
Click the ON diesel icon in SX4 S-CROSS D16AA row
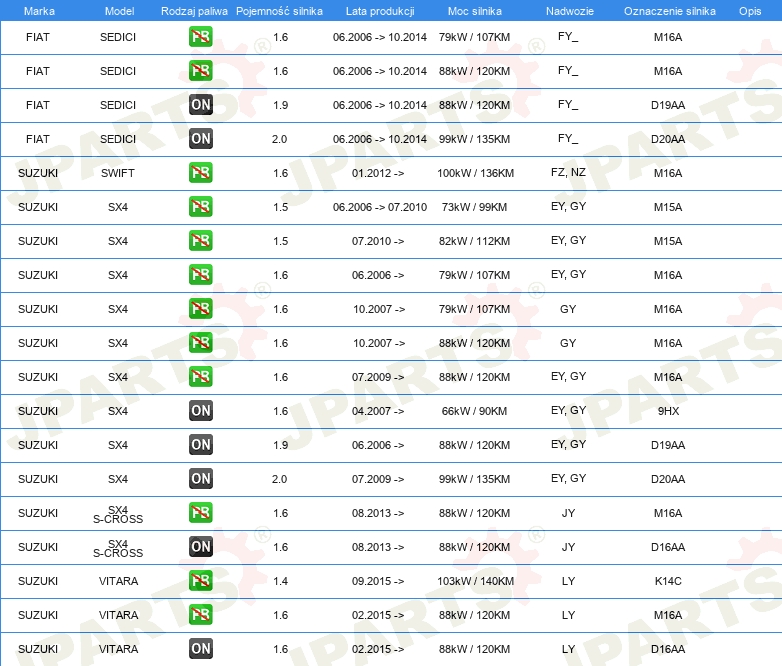[x=200, y=547]
